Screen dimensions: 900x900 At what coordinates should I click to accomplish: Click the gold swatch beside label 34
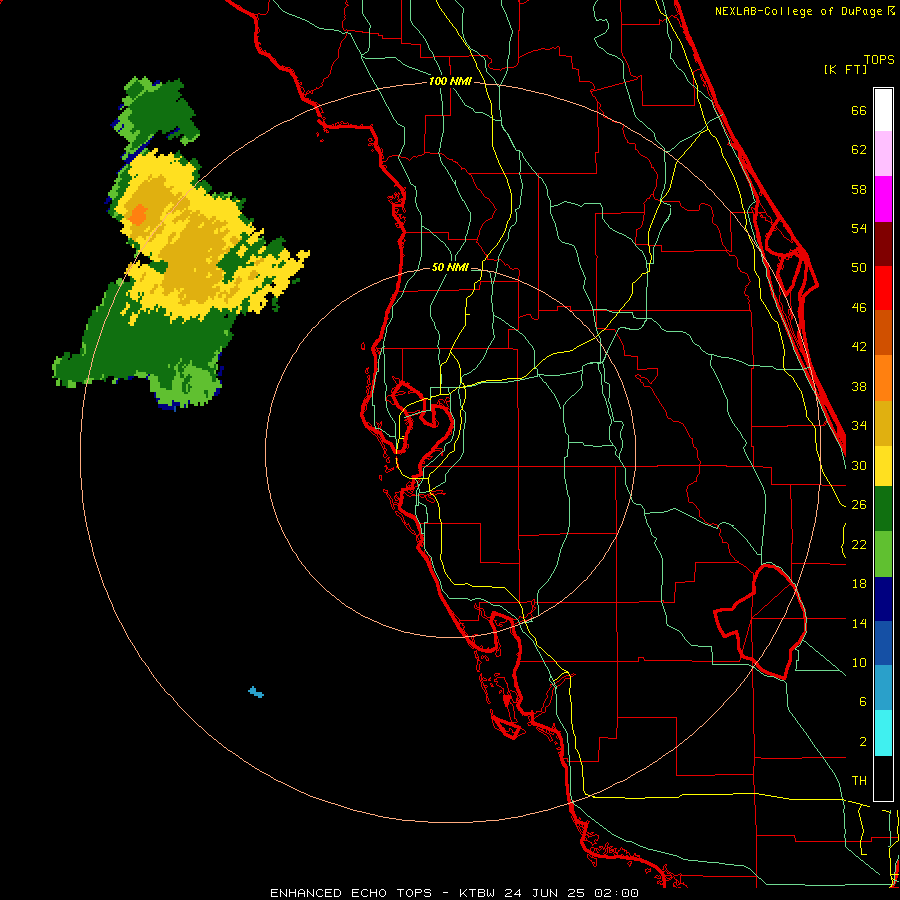[x=883, y=424]
